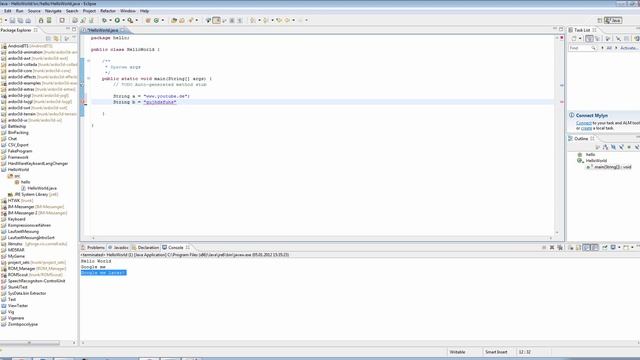Click the Connect link under Connect Mylyn
The width and height of the screenshot is (640, 360).
tap(584, 123)
